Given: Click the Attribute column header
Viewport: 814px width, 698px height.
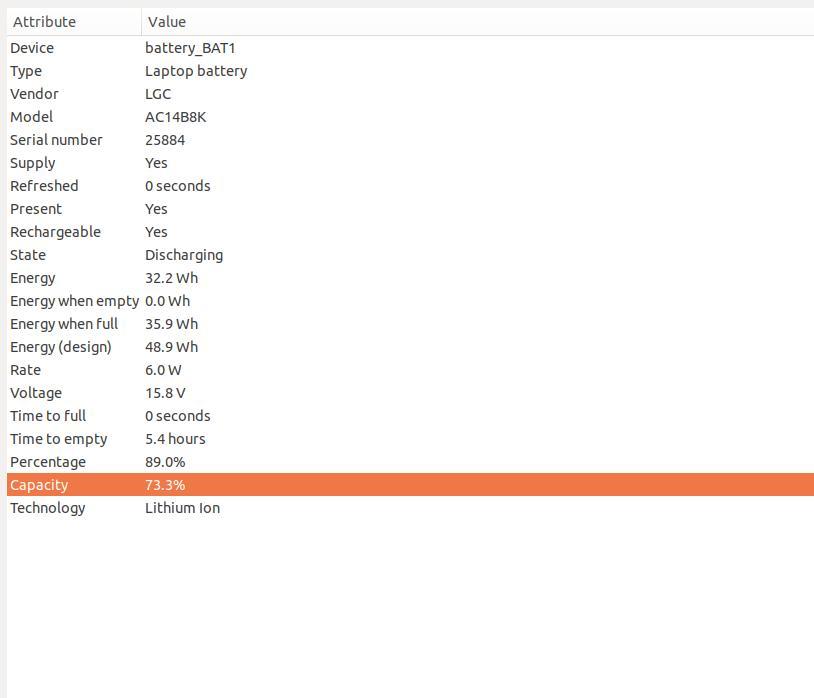Looking at the screenshot, I should 74,22.
